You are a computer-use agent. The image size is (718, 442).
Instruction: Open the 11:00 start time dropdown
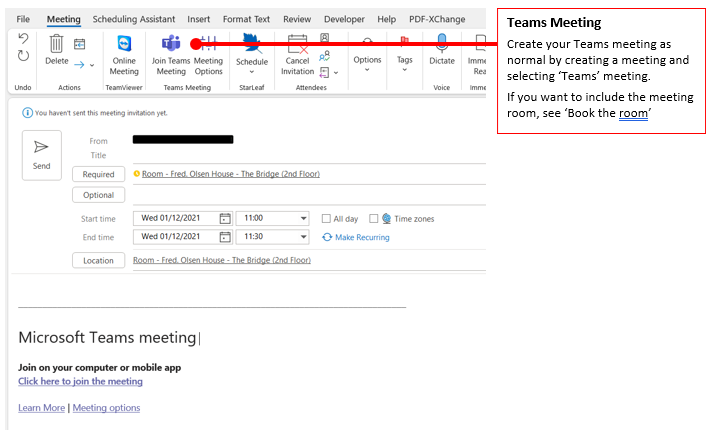tap(303, 218)
